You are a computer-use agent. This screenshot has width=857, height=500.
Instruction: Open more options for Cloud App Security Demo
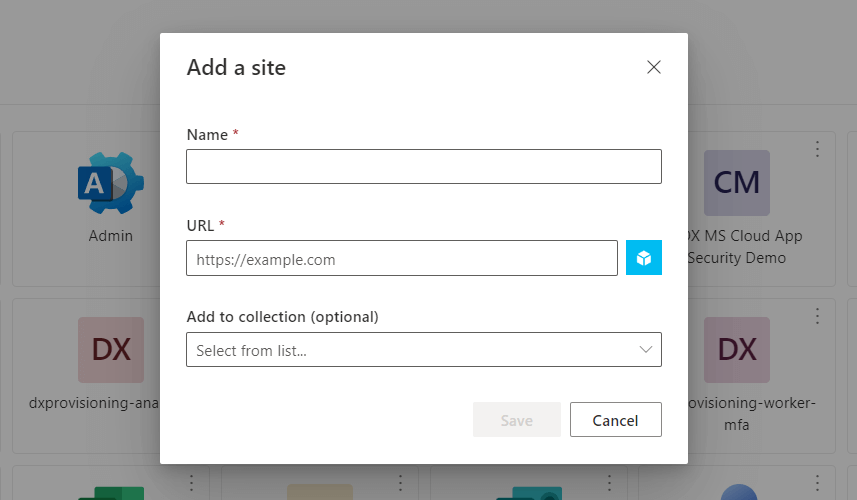point(817,149)
